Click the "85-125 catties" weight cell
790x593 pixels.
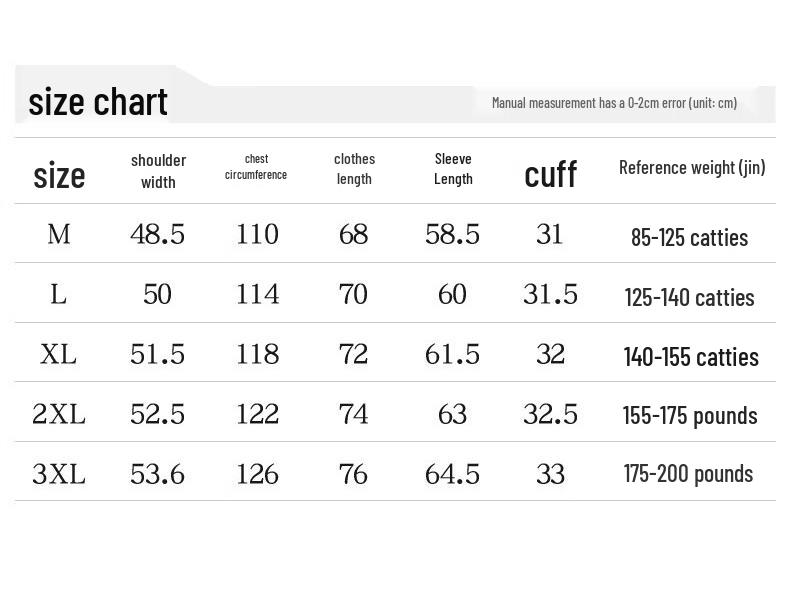click(689, 238)
